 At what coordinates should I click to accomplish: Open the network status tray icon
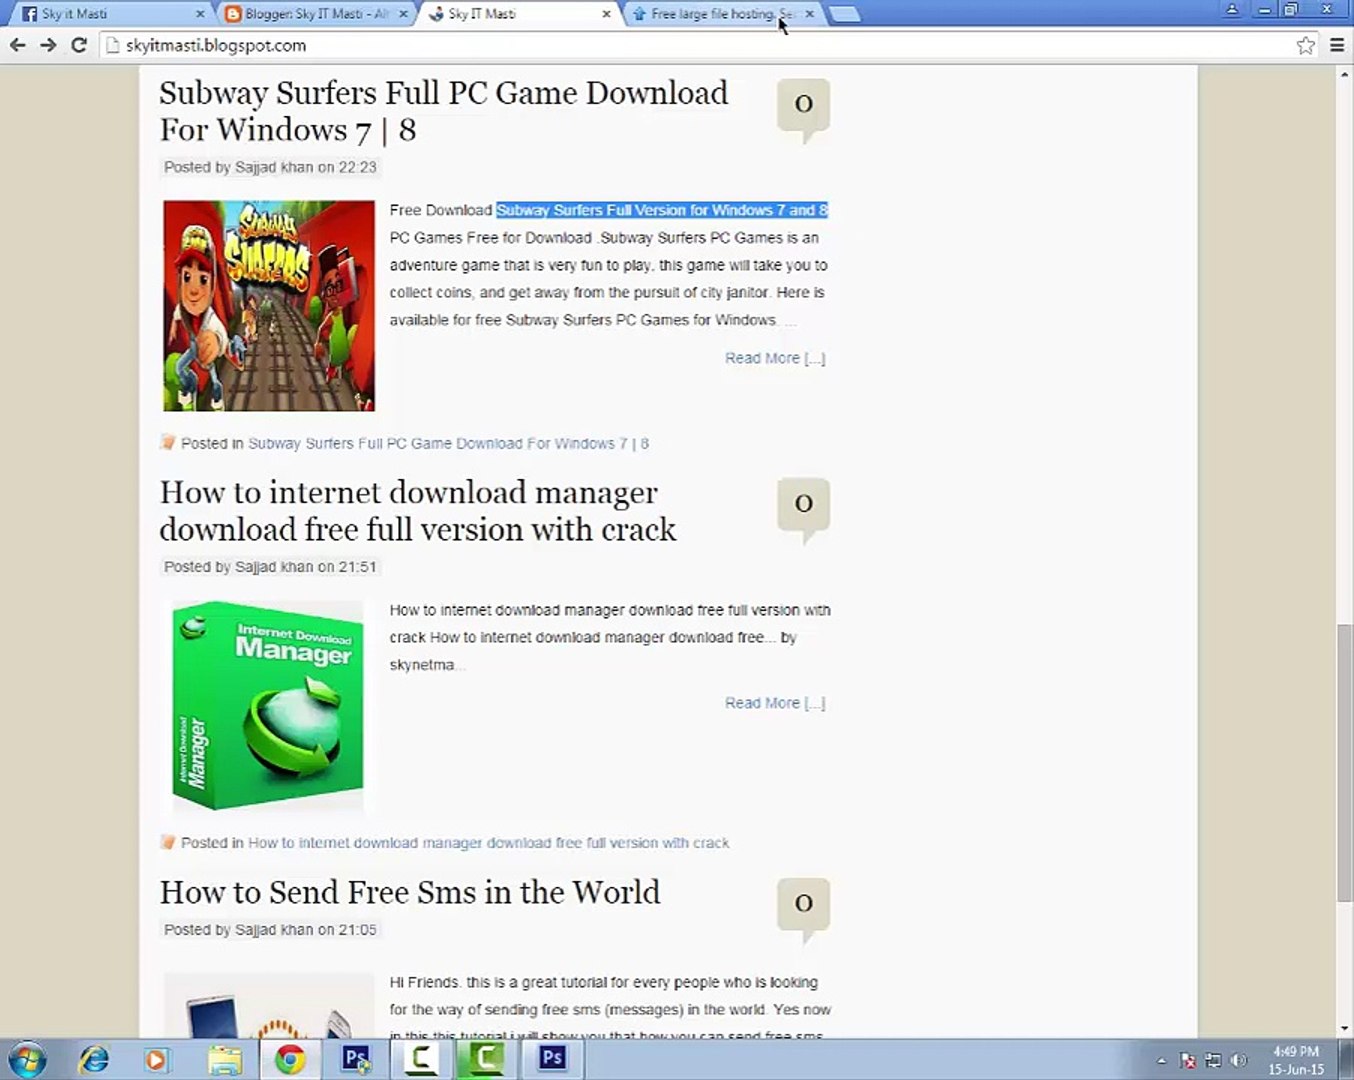1213,1060
